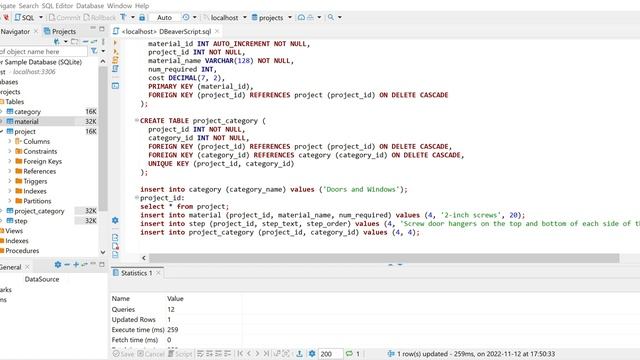Click the refresh icon next to row count

click(349, 353)
